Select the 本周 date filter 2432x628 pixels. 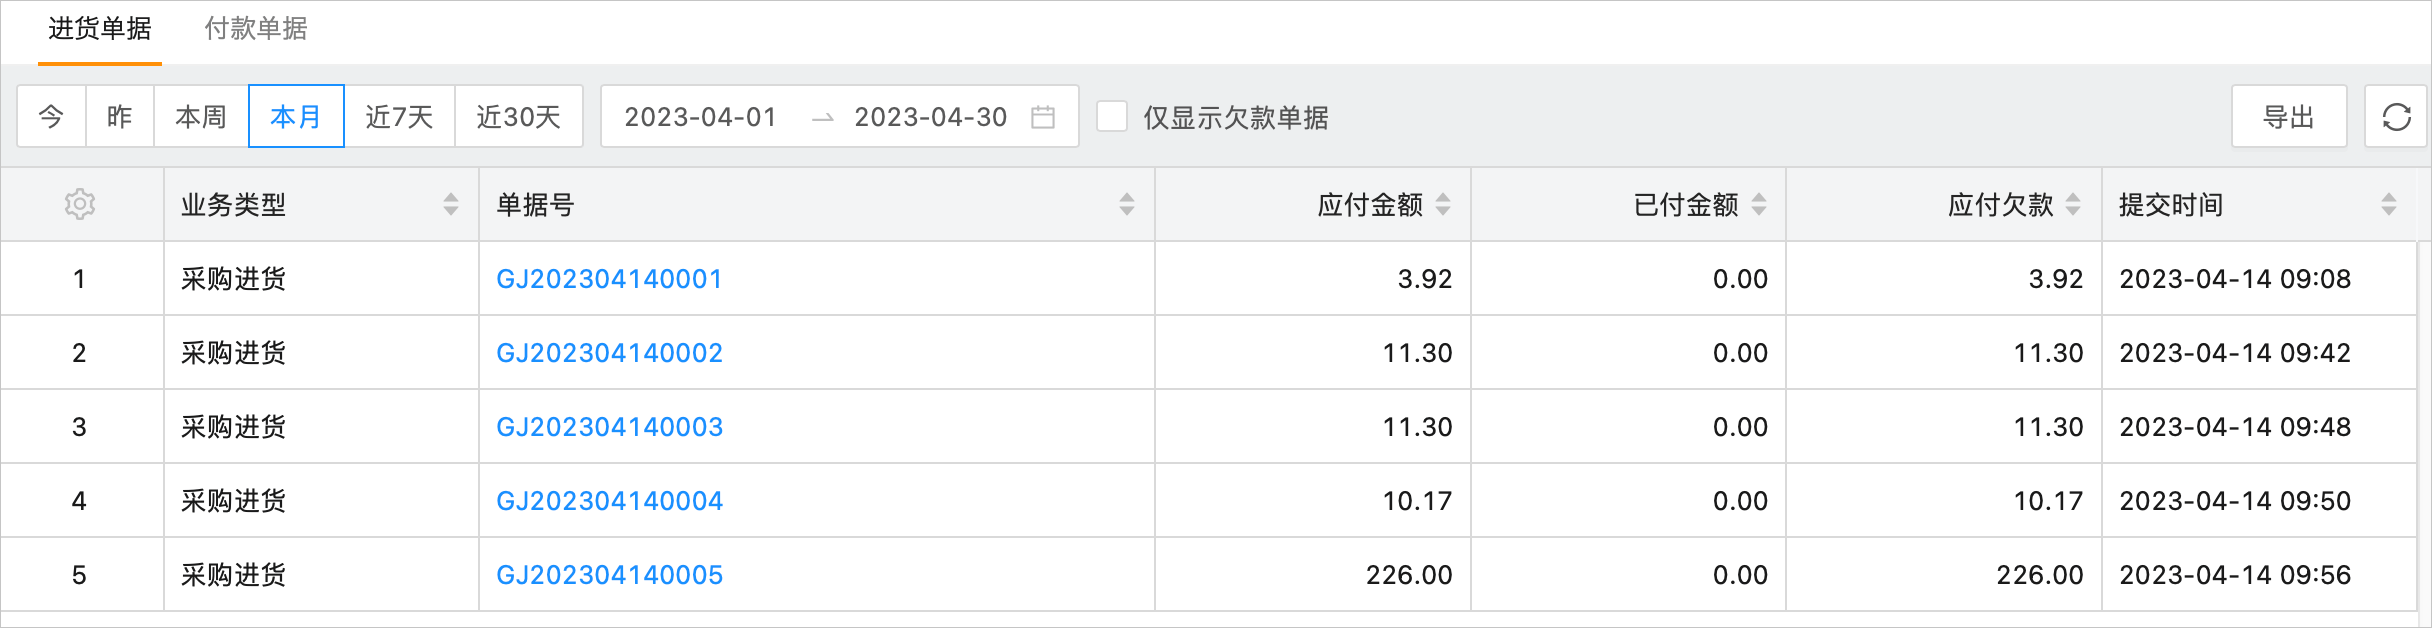pyautogui.click(x=201, y=117)
